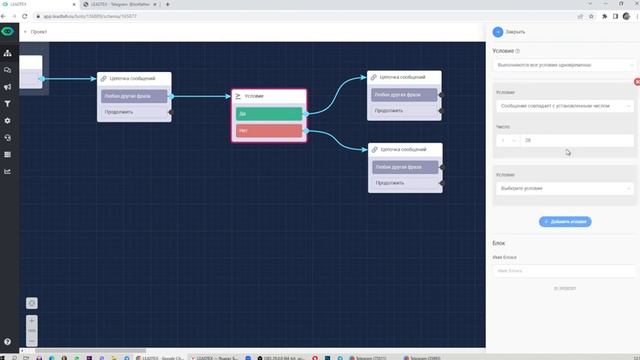Open the help question mark icon
The width and height of the screenshot is (640, 360).
tap(7, 342)
